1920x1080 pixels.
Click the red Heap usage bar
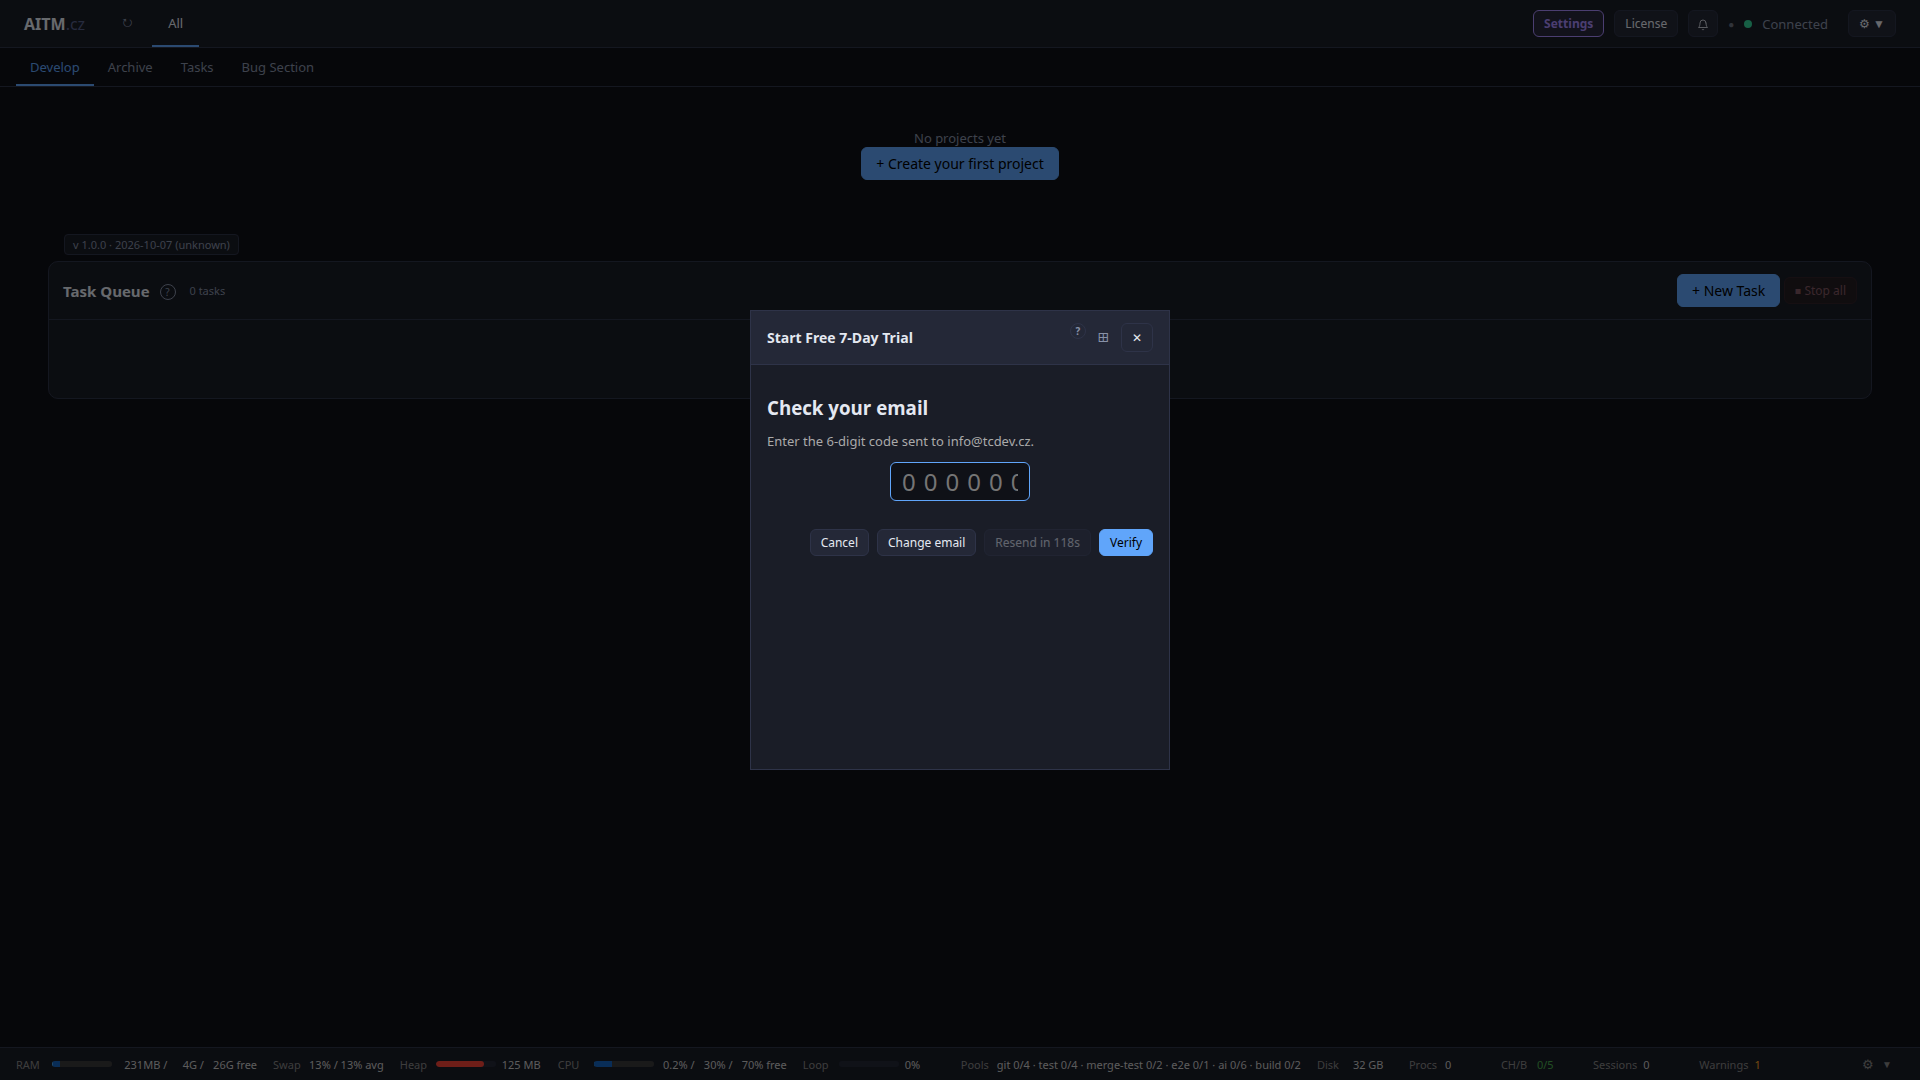tap(465, 1065)
